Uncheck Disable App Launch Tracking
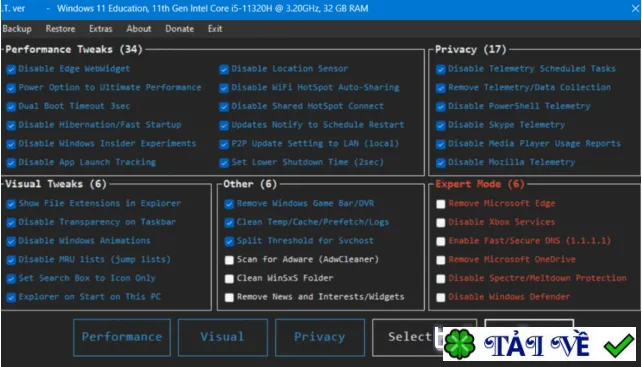Viewport: 642px width, 367px height. click(11, 163)
